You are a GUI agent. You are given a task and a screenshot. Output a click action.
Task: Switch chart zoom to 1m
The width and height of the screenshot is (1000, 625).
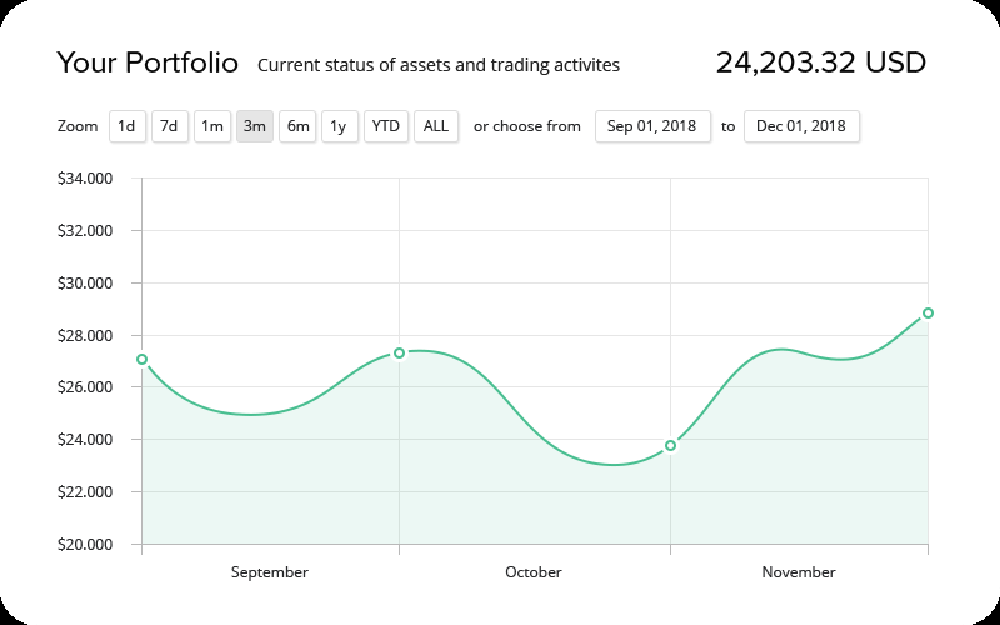[x=212, y=126]
